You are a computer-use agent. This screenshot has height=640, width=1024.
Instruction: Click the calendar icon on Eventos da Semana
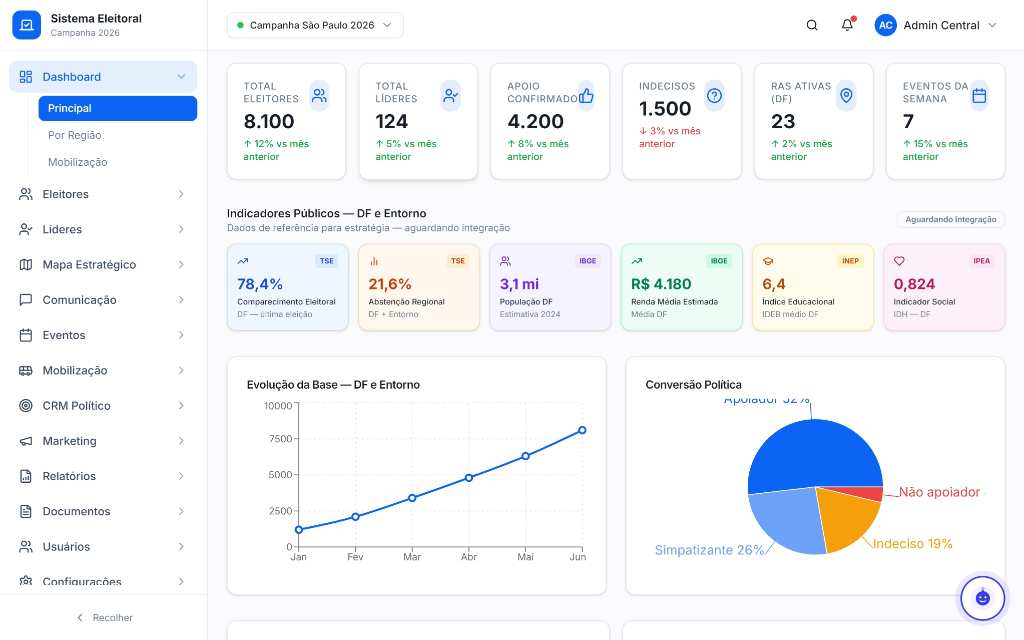(x=979, y=96)
